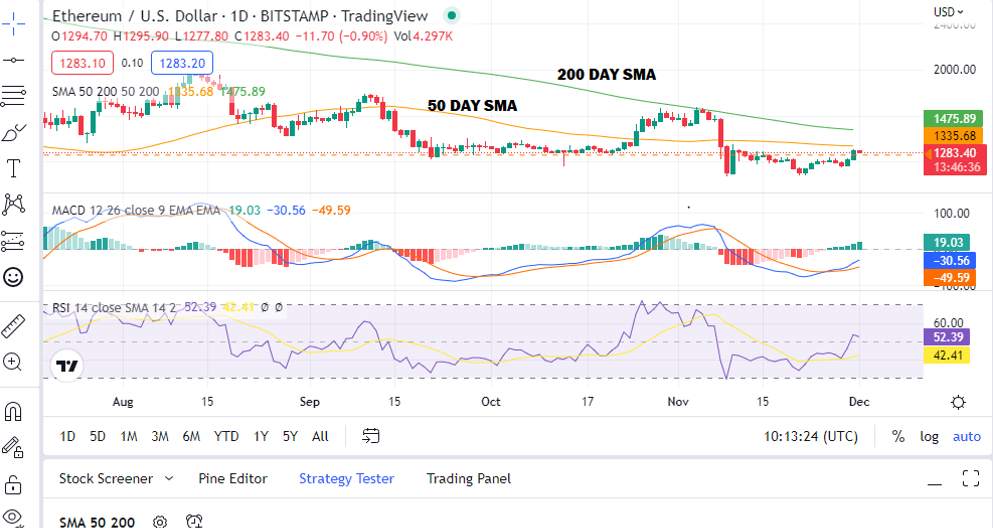Open the XABCD pattern tool
The height and width of the screenshot is (528, 993).
(13, 204)
